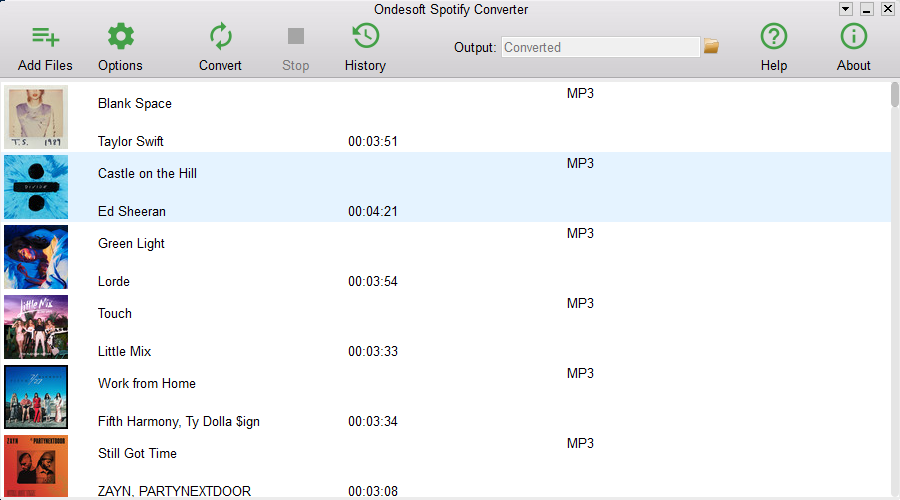Click the Add Files icon

(x=45, y=38)
